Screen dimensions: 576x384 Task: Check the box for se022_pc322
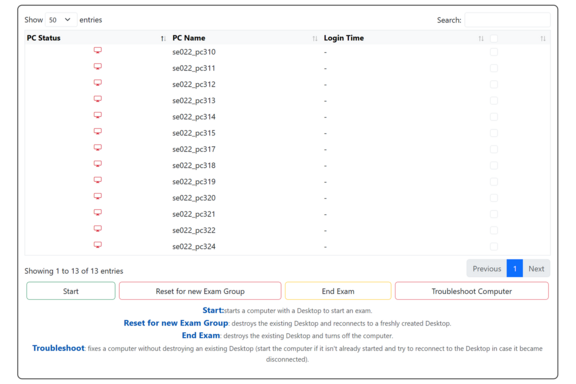(x=494, y=230)
